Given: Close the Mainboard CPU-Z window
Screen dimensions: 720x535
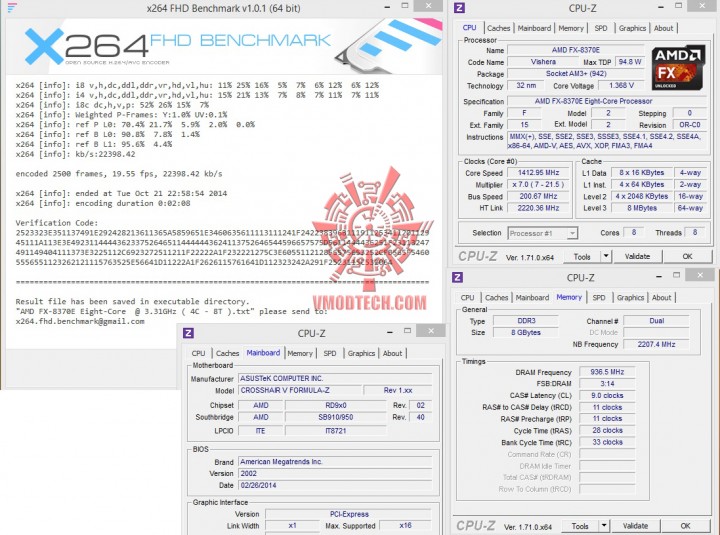Looking at the screenshot, I should click(431, 331).
